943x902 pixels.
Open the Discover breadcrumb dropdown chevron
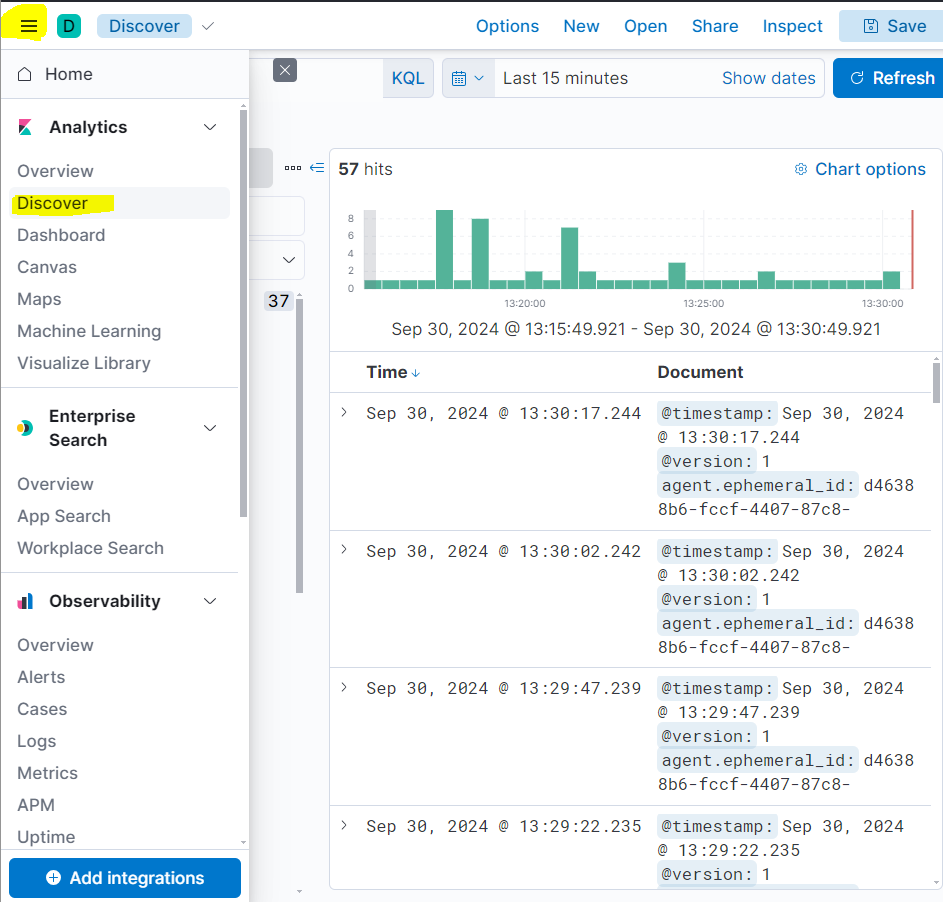point(207,26)
